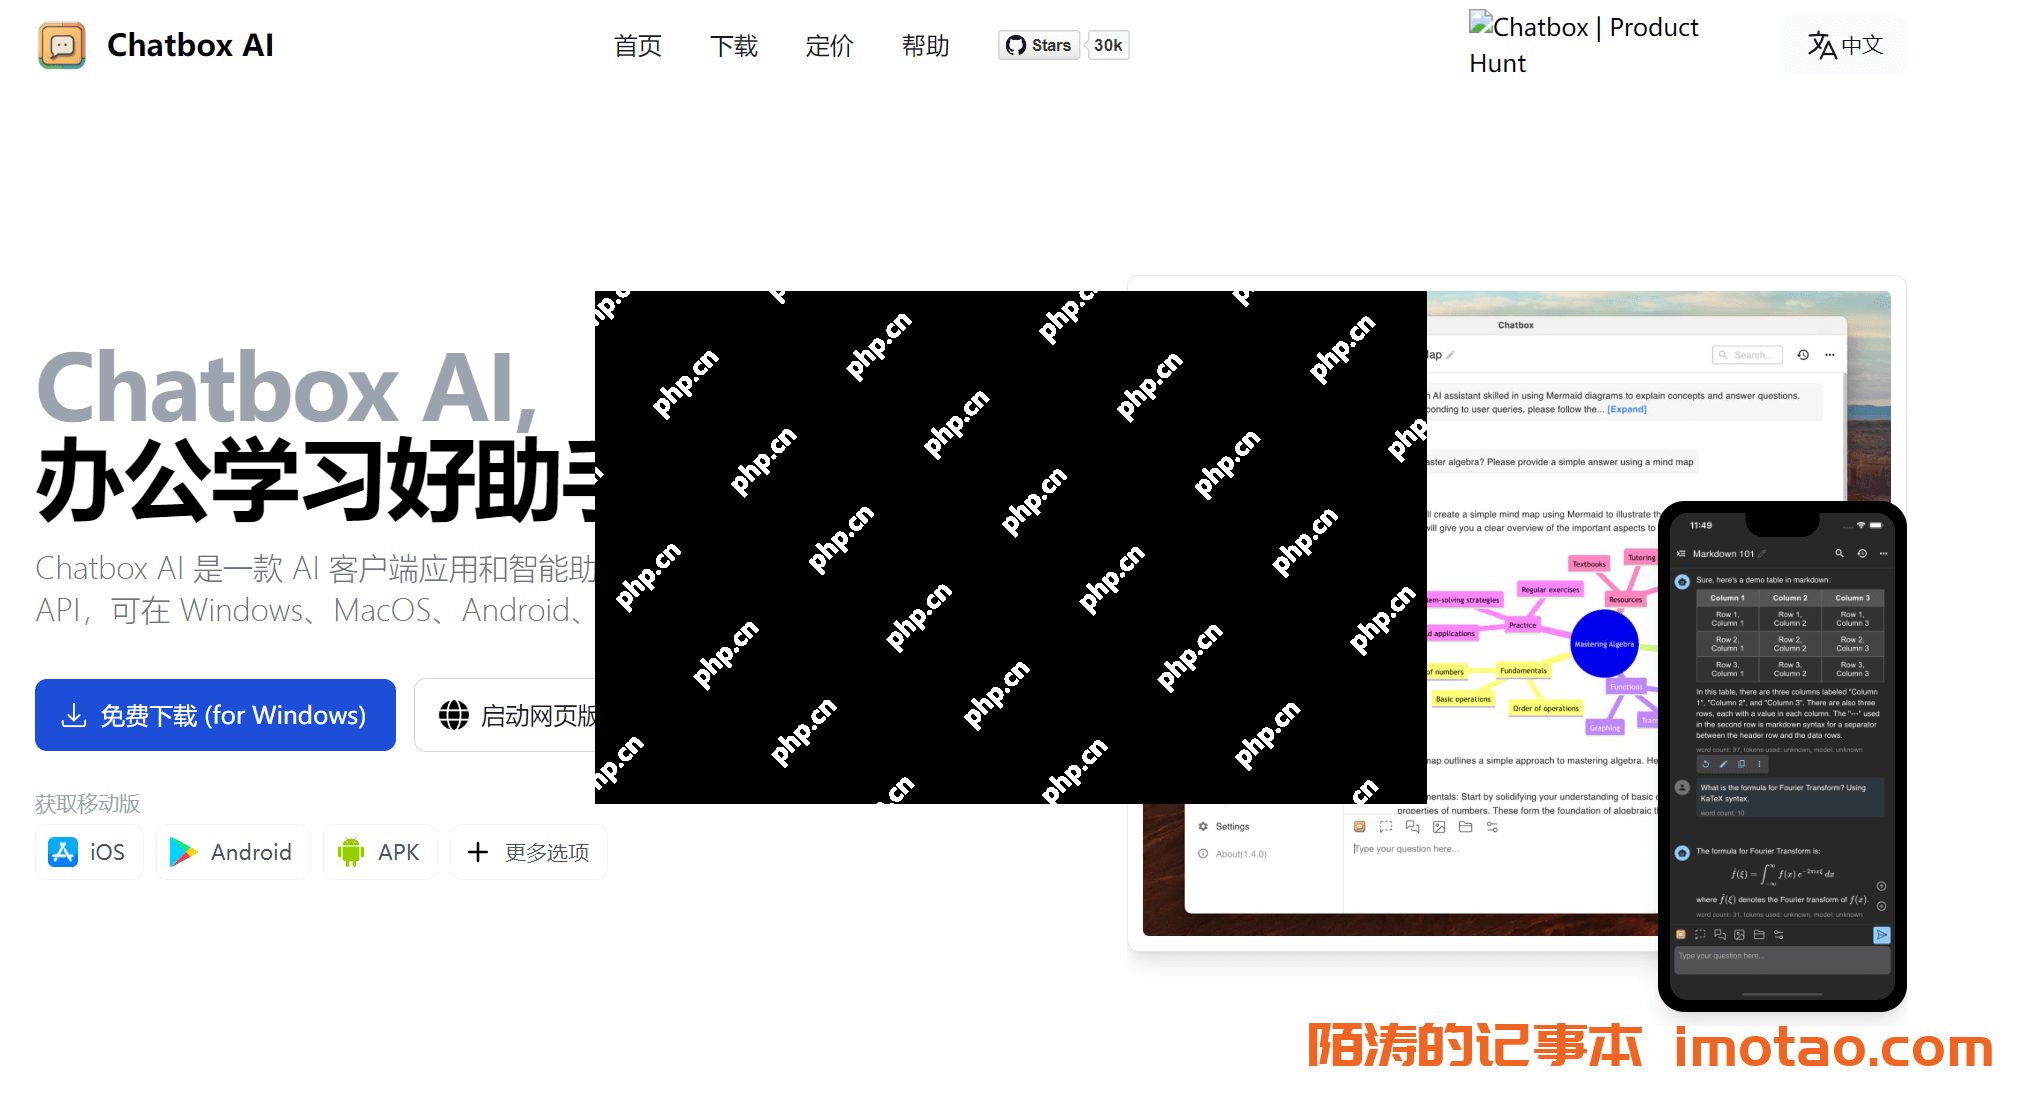The image size is (2022, 1096).
Task: Open the Chatbox Product Hunt badge link
Action: tap(1584, 44)
